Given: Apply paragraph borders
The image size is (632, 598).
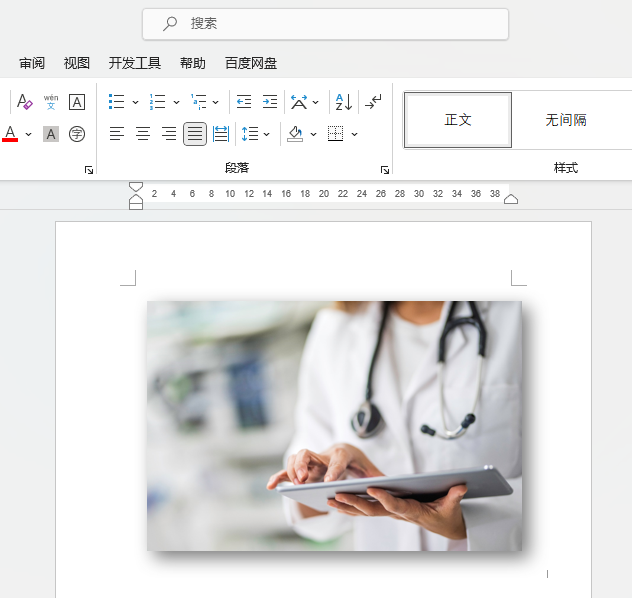Looking at the screenshot, I should (335, 134).
